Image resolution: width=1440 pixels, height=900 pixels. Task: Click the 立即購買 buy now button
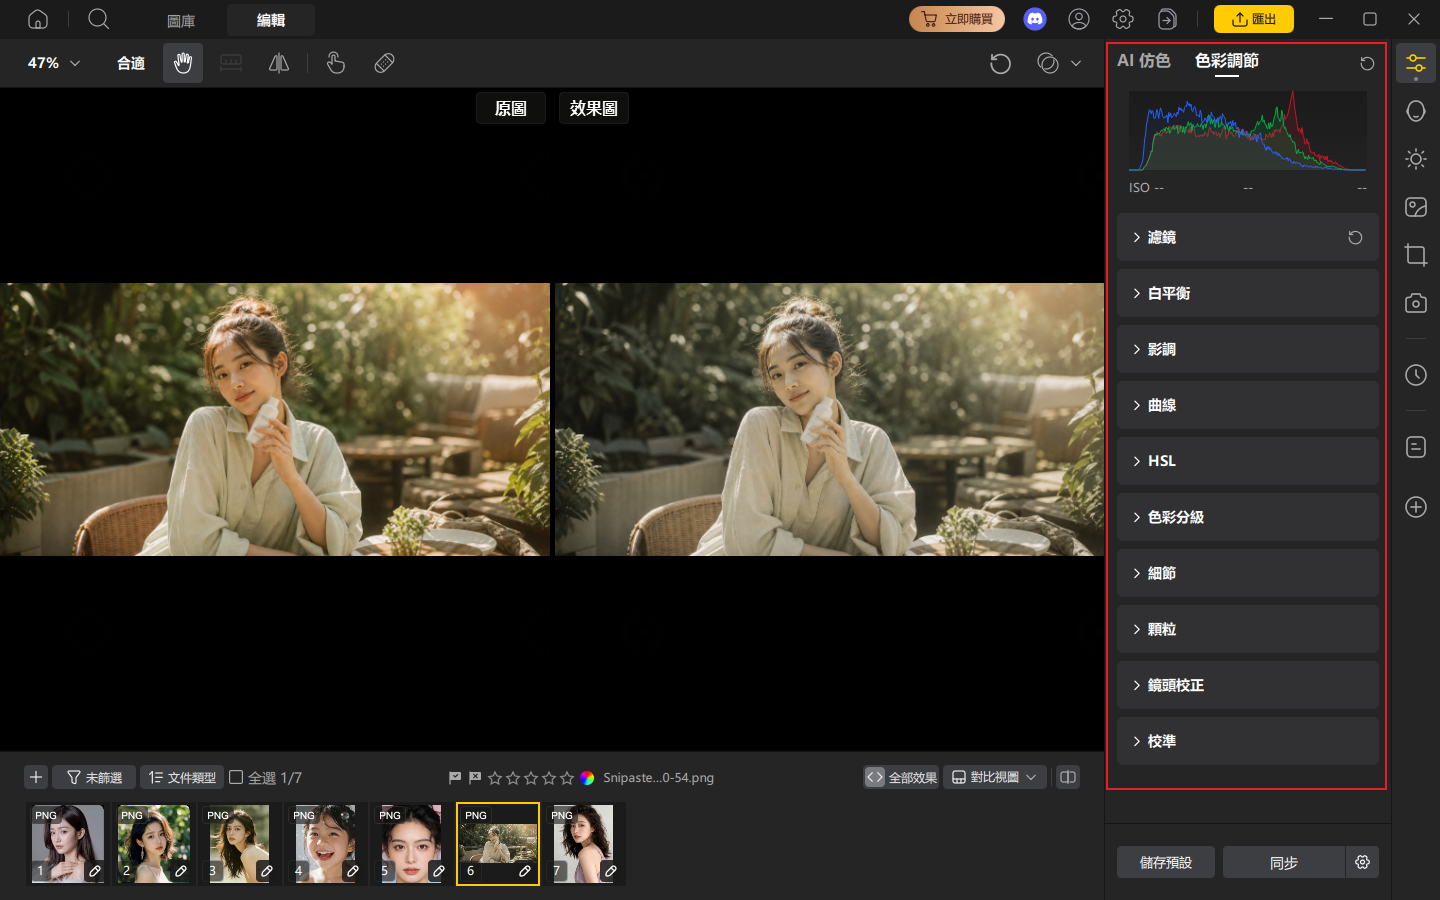coord(957,19)
